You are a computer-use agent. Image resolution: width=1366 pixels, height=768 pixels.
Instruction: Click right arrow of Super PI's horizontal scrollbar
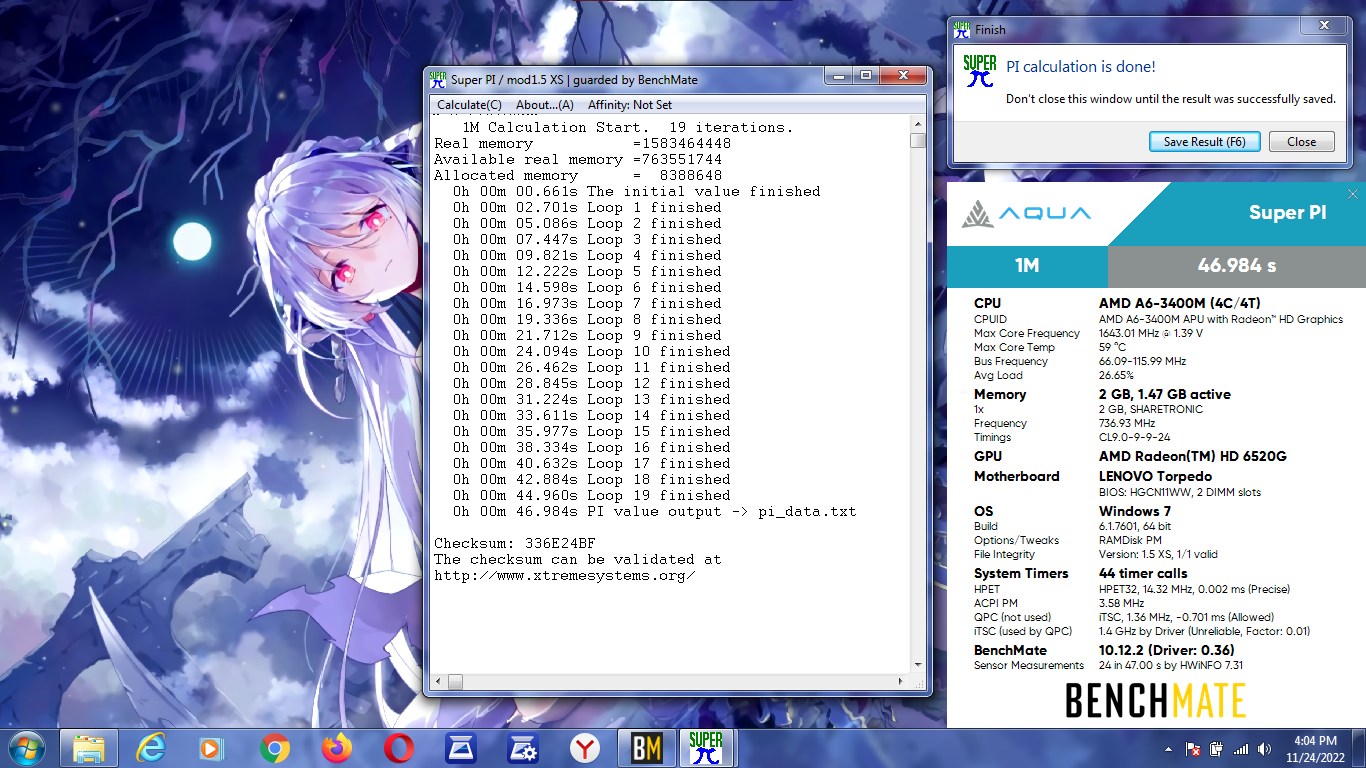click(x=901, y=682)
